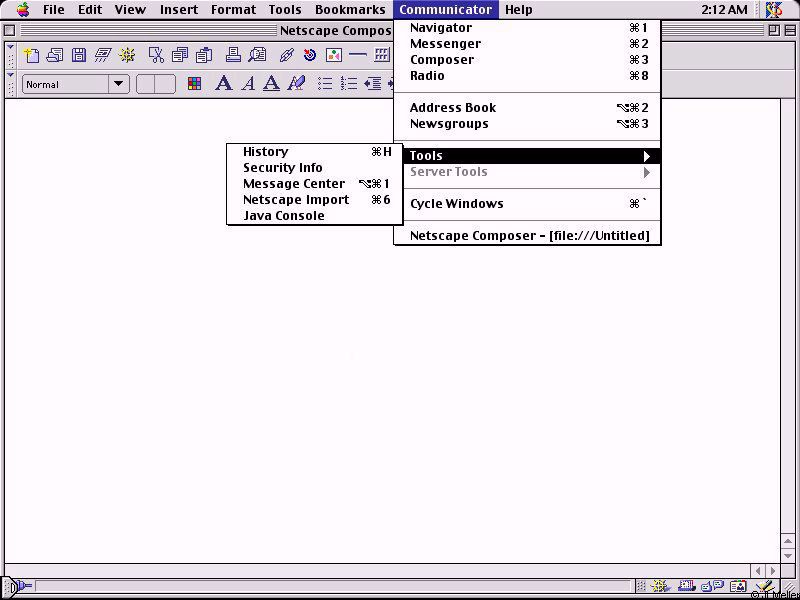Click the Print toolbar icon
This screenshot has width=800, height=600.
[x=233, y=55]
